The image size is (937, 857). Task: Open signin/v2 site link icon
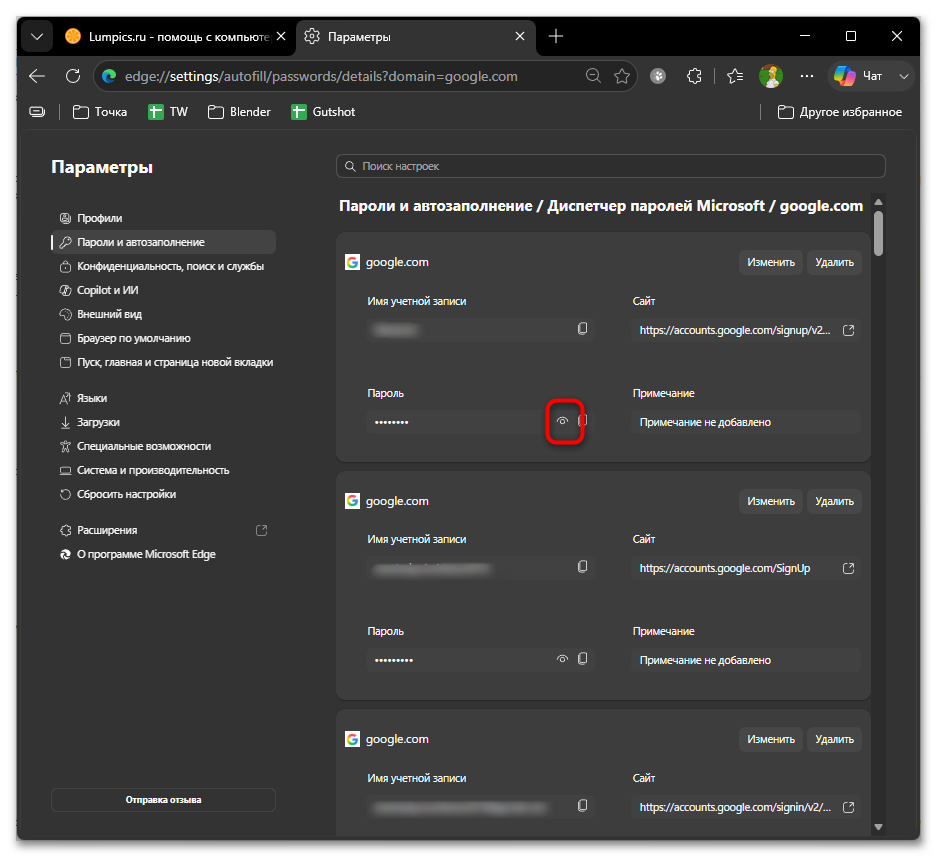click(x=848, y=807)
